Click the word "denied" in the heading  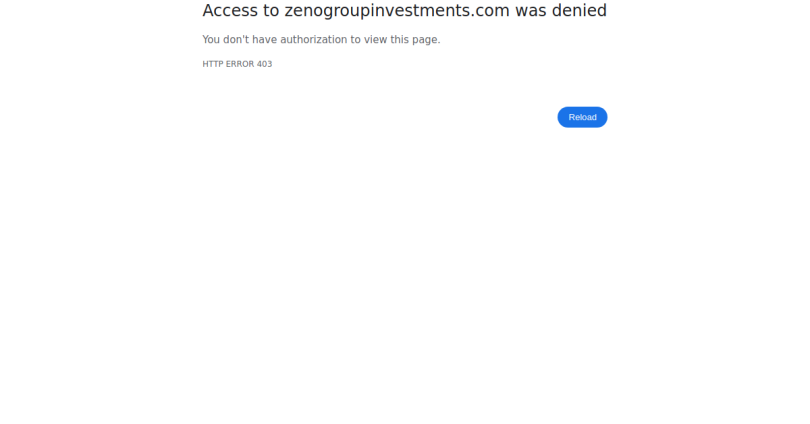pos(579,11)
